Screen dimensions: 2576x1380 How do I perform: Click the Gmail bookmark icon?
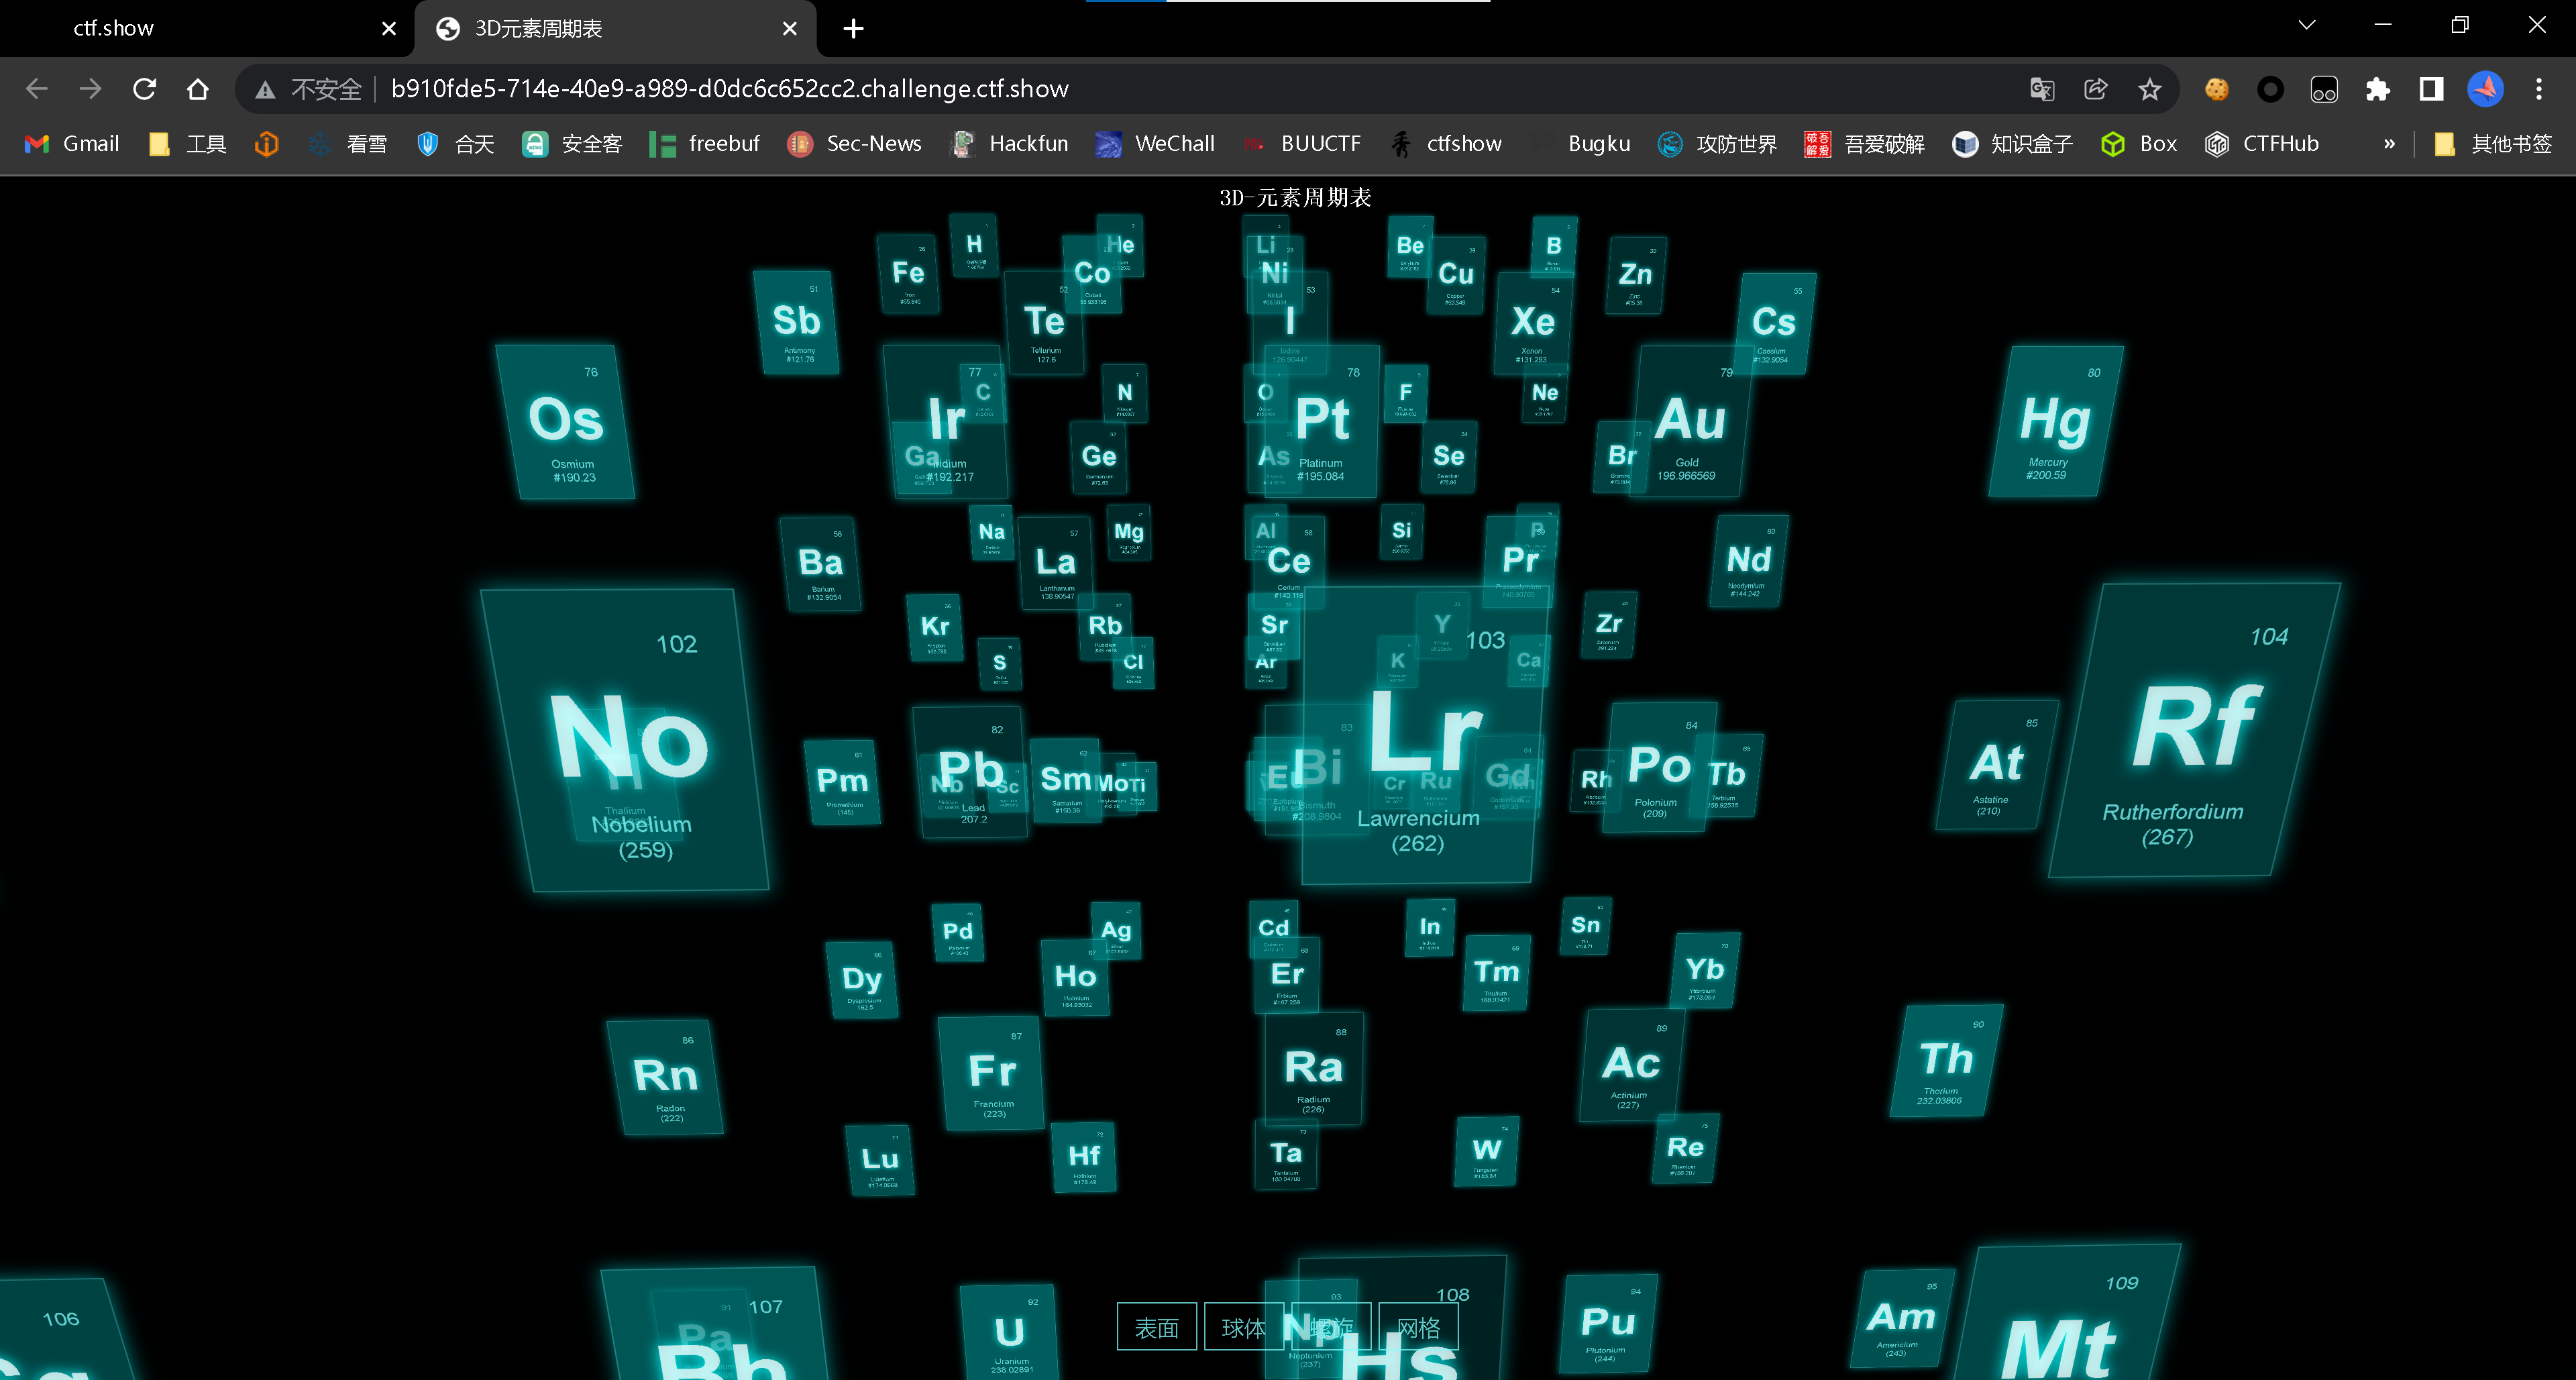tap(35, 143)
